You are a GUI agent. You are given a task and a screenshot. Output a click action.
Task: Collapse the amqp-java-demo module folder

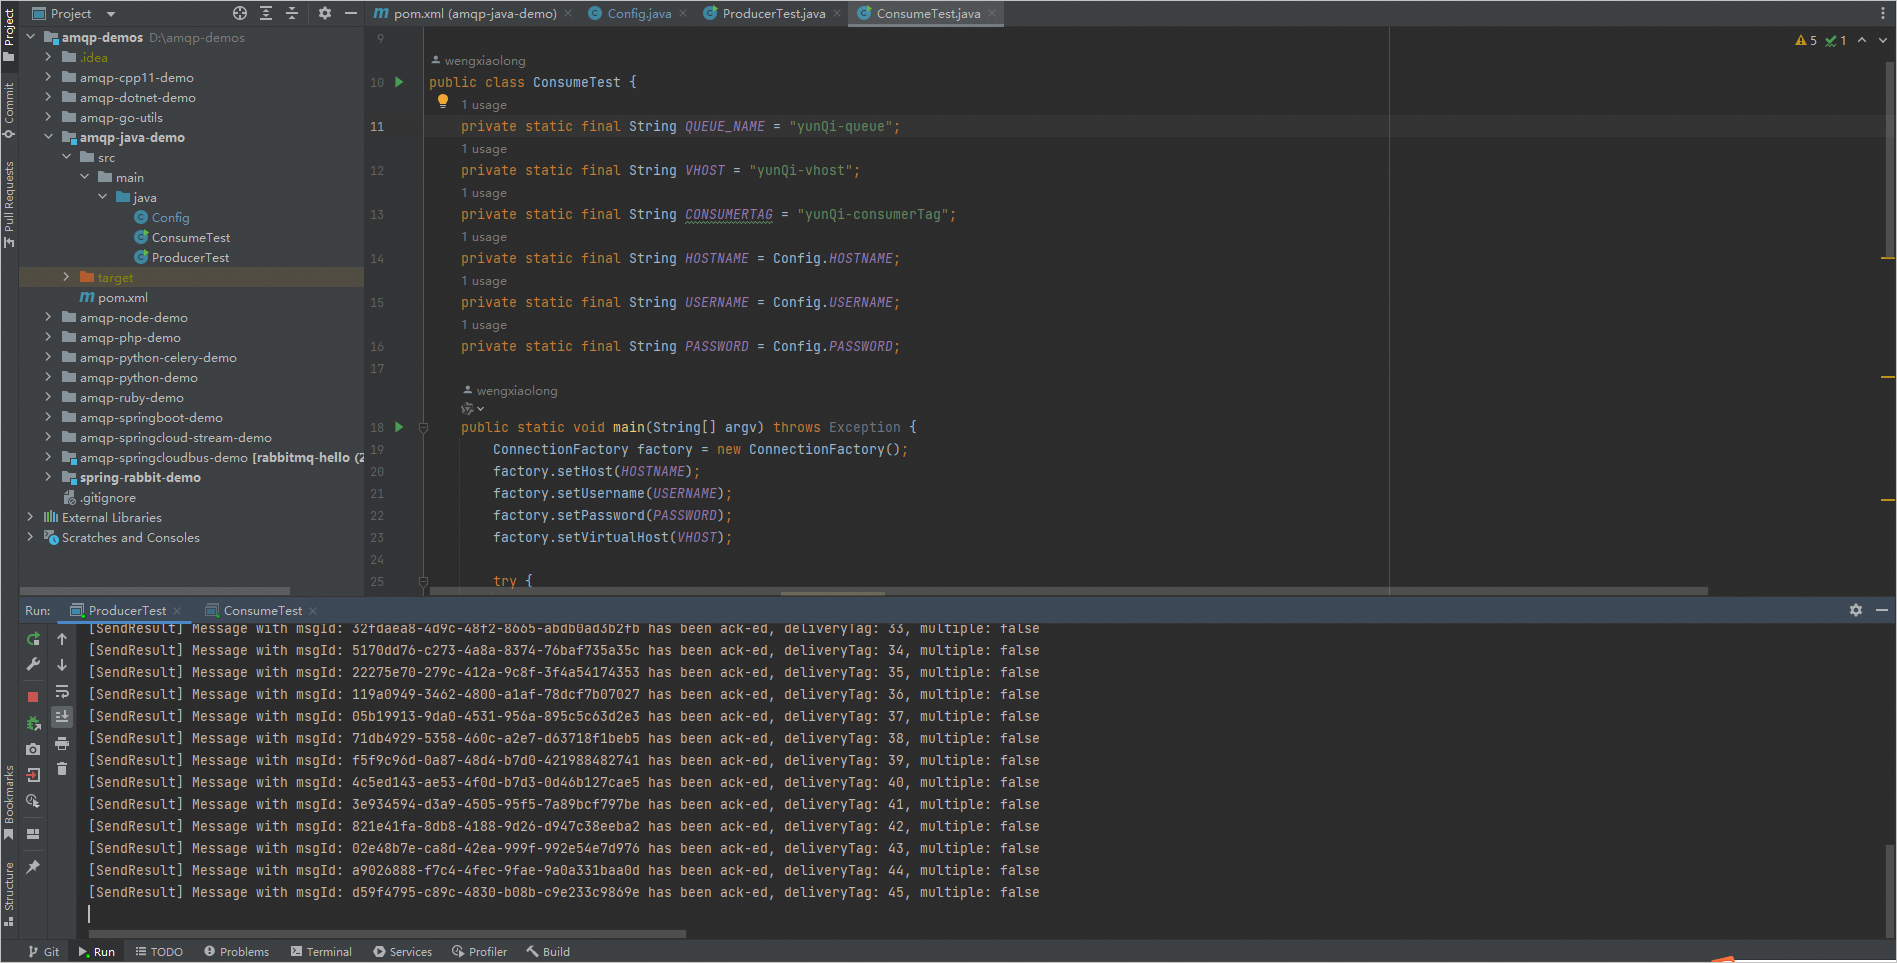[x=48, y=137]
